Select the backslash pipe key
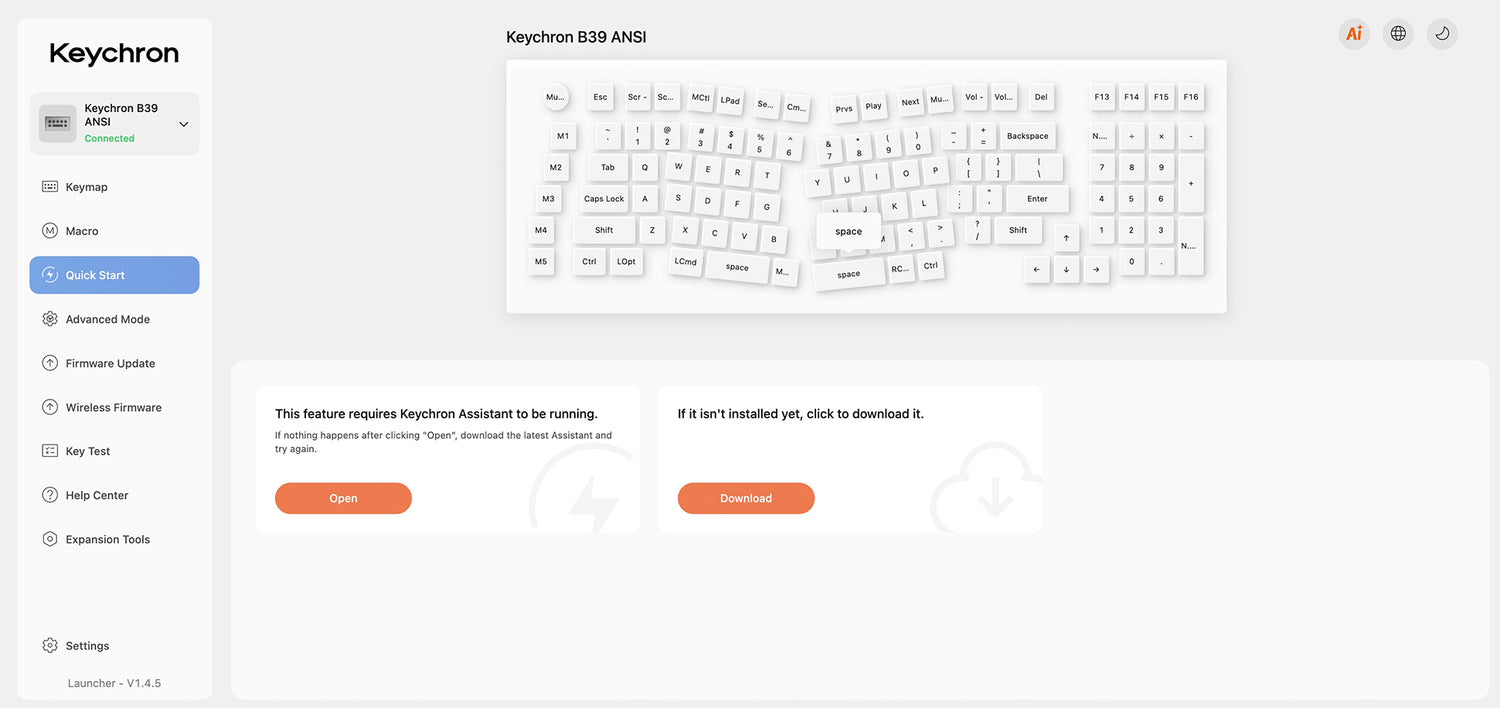Image resolution: width=1500 pixels, height=708 pixels. click(x=1039, y=167)
